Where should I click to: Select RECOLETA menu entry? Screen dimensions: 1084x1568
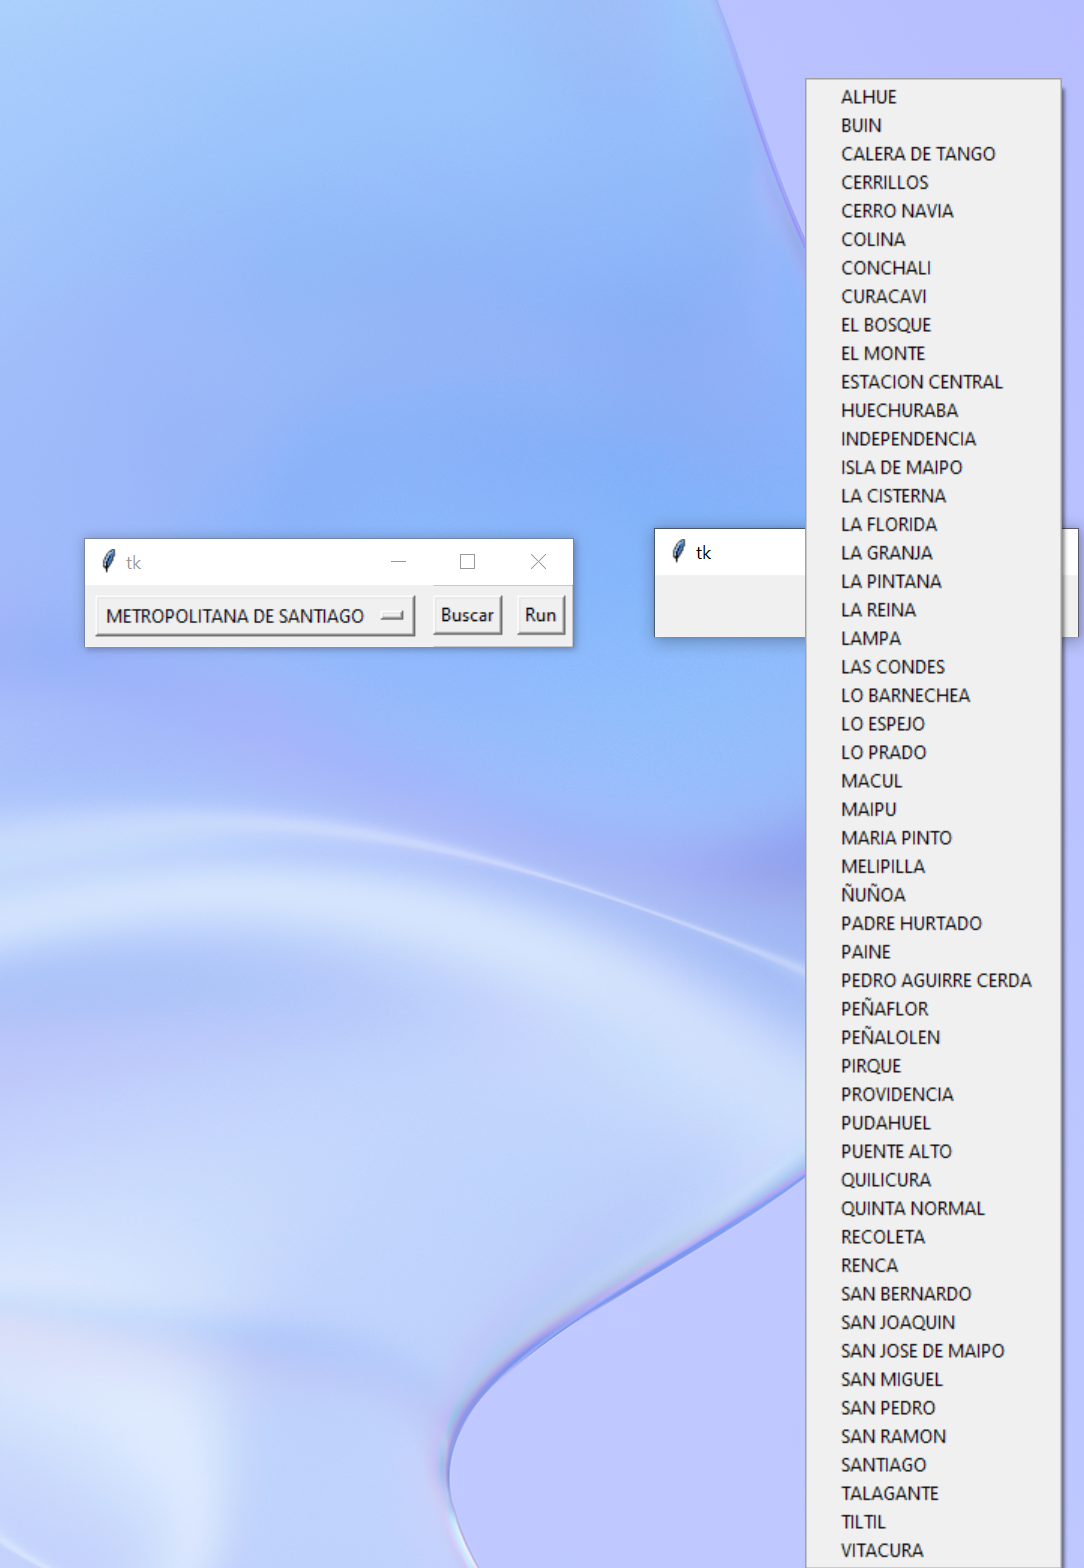pyautogui.click(x=933, y=1237)
